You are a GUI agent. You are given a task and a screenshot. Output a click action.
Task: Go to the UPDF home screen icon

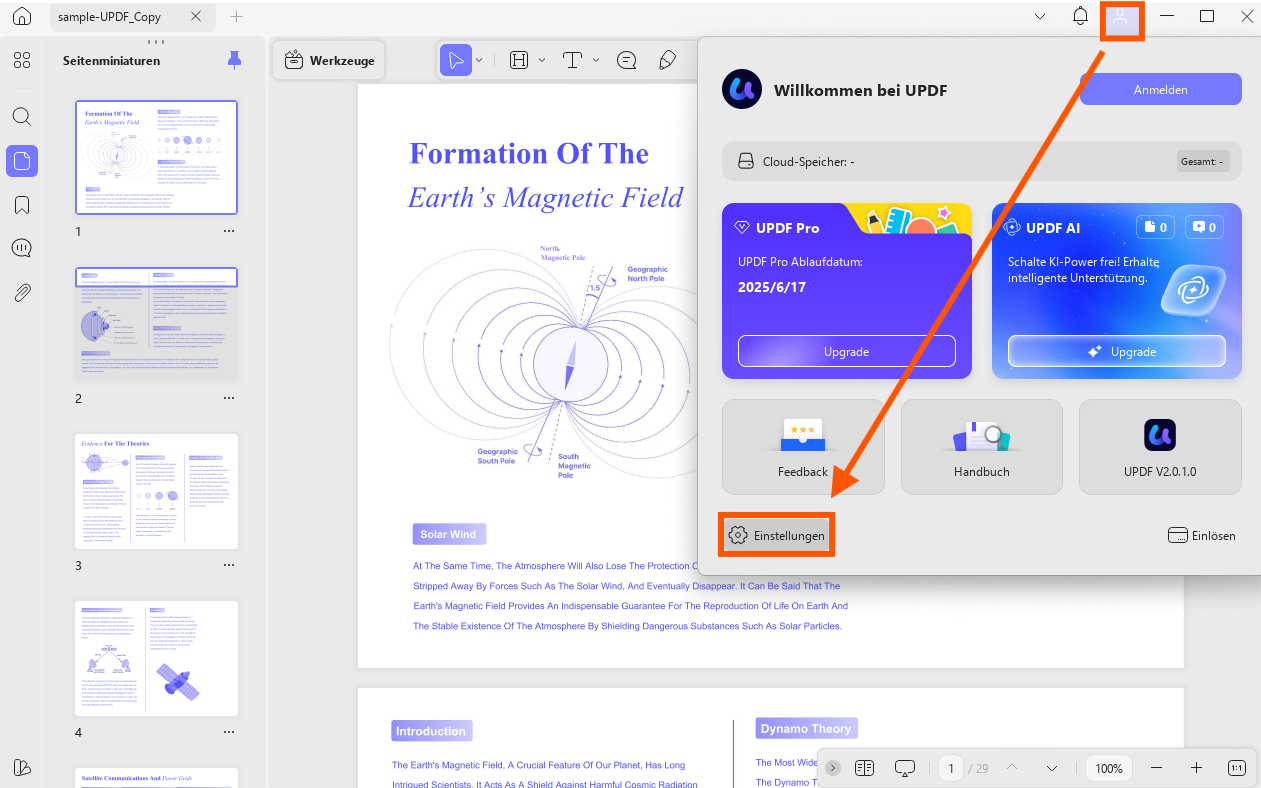point(22,17)
